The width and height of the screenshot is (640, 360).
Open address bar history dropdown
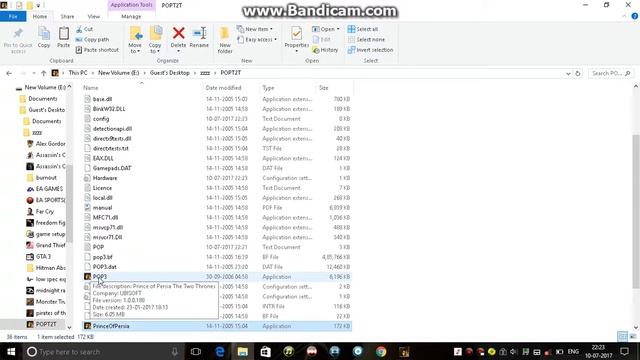568,73
